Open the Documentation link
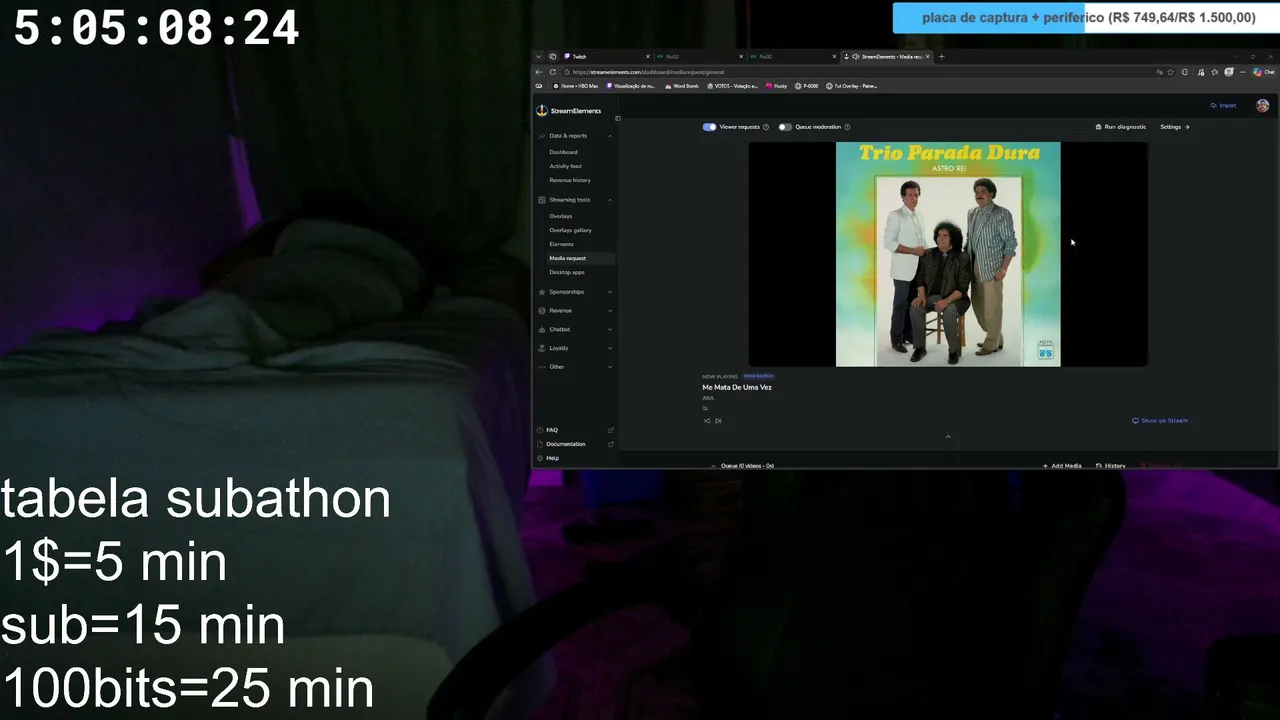Screen dimensions: 1280x720 coord(565,444)
